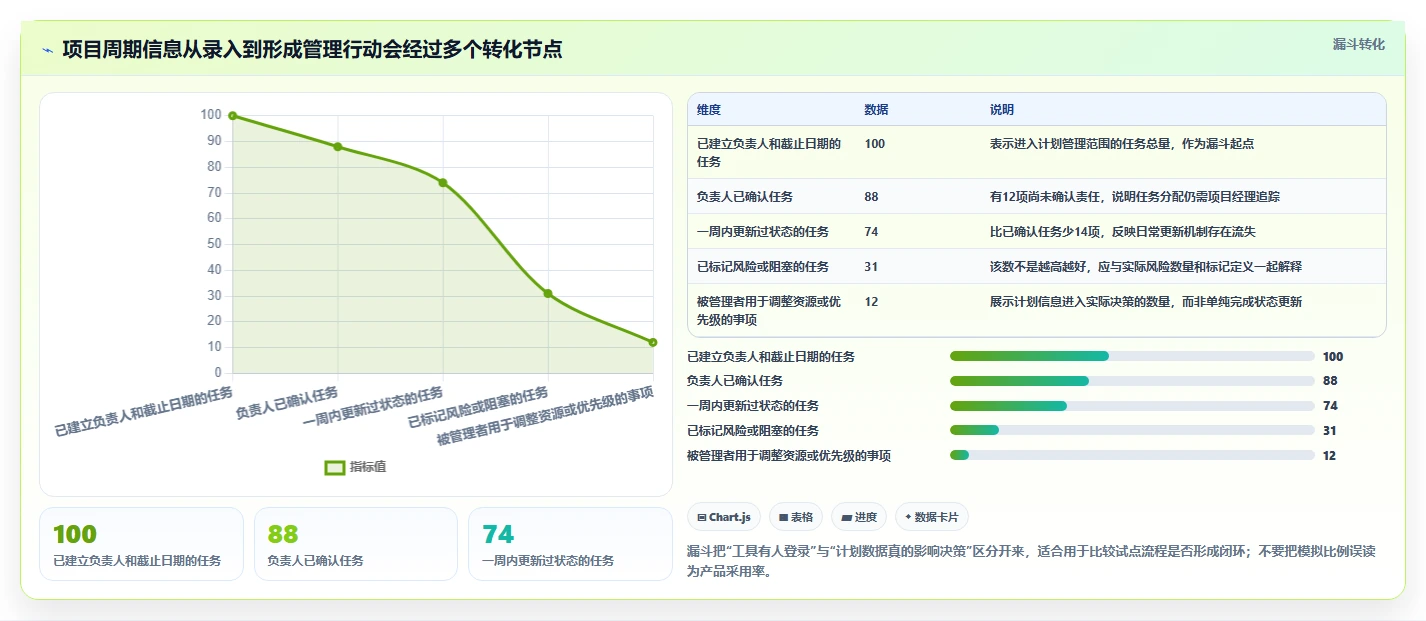Click the 100 data card
1426x621 pixels.
point(141,544)
